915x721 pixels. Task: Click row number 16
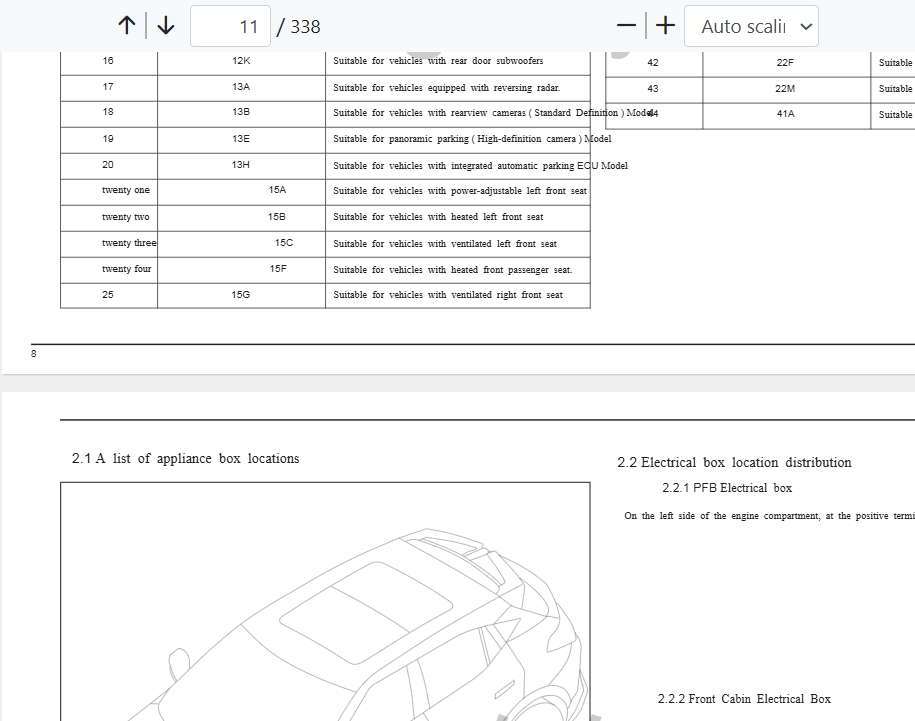point(108,61)
